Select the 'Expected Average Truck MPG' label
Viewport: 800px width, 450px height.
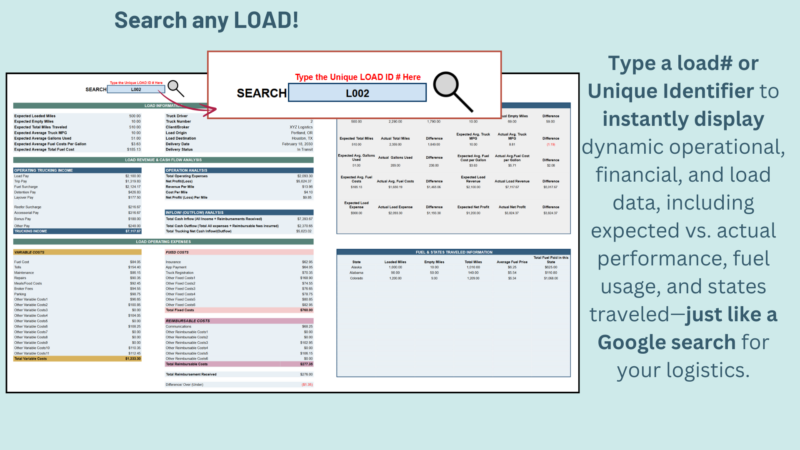click(x=39, y=133)
